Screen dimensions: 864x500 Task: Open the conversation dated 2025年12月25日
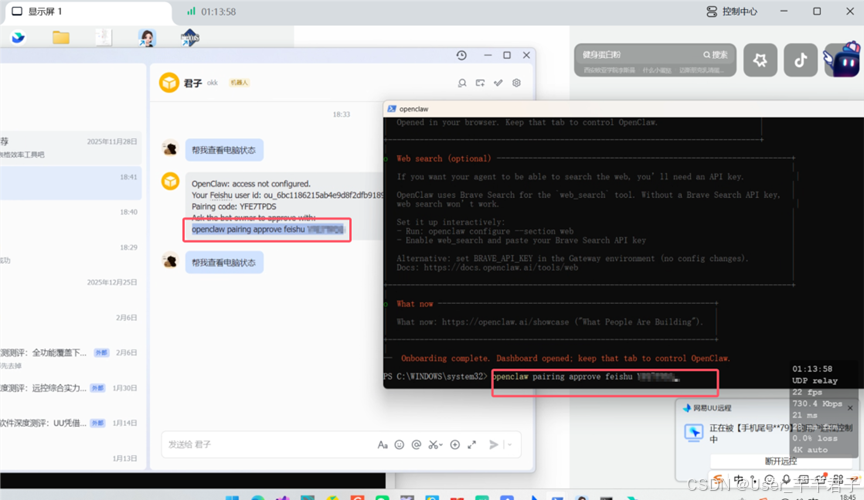71,289
